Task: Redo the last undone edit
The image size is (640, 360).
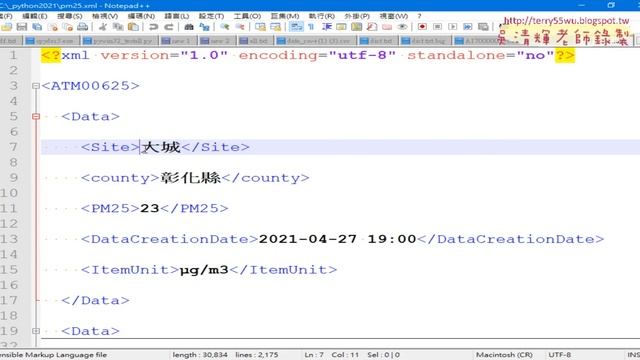Action: tap(169, 27)
